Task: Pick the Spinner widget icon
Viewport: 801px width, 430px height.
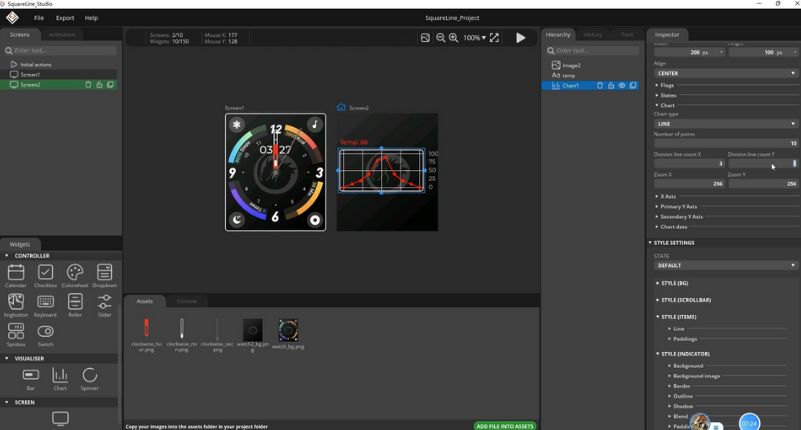Action: [90, 376]
